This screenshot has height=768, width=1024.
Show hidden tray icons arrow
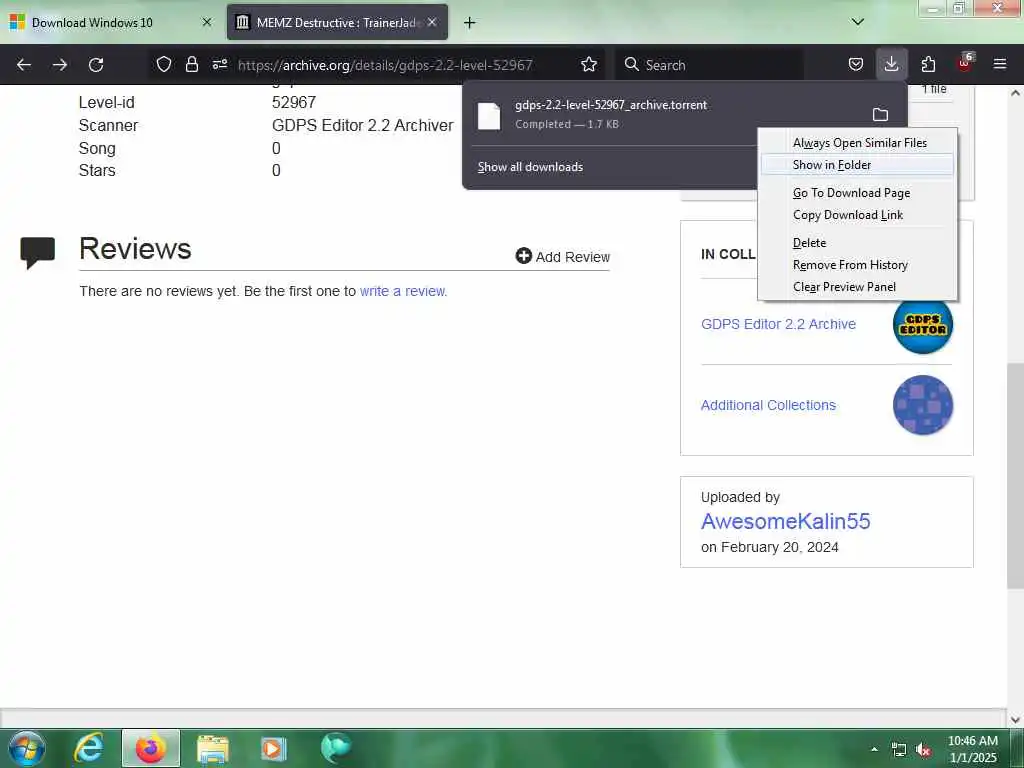pyautogui.click(x=874, y=749)
